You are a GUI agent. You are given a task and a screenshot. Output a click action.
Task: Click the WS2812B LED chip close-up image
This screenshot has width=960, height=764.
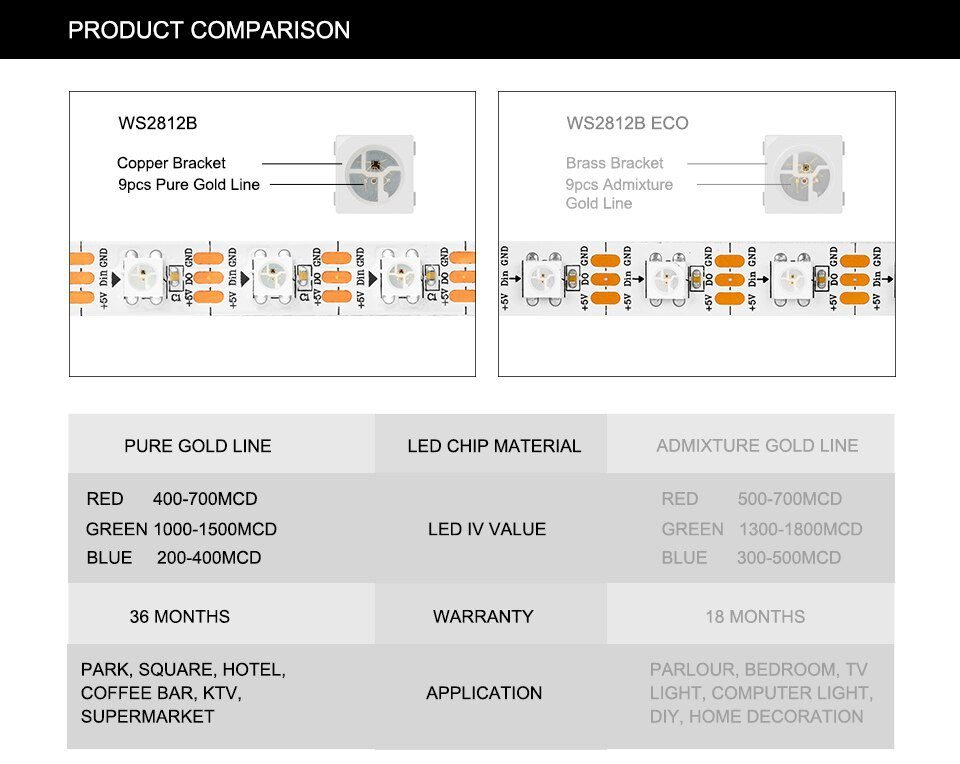373,173
